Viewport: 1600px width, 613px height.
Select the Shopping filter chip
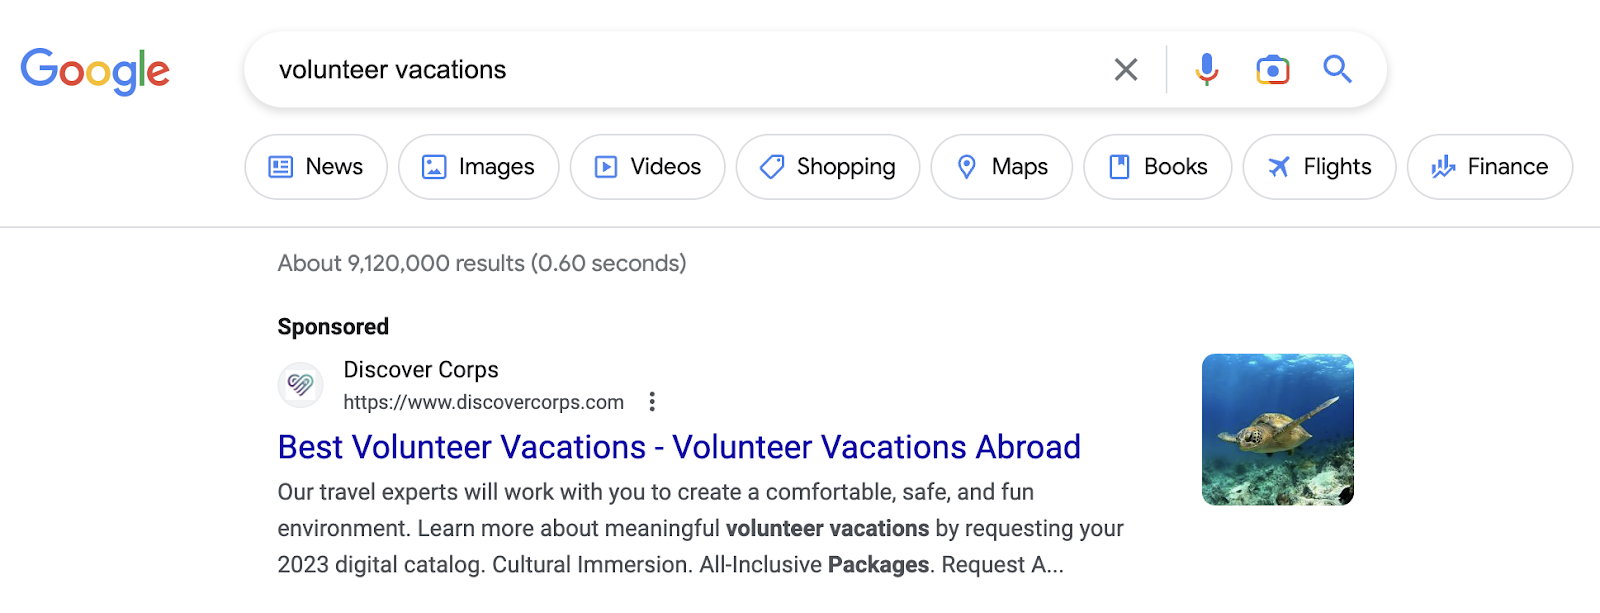828,167
